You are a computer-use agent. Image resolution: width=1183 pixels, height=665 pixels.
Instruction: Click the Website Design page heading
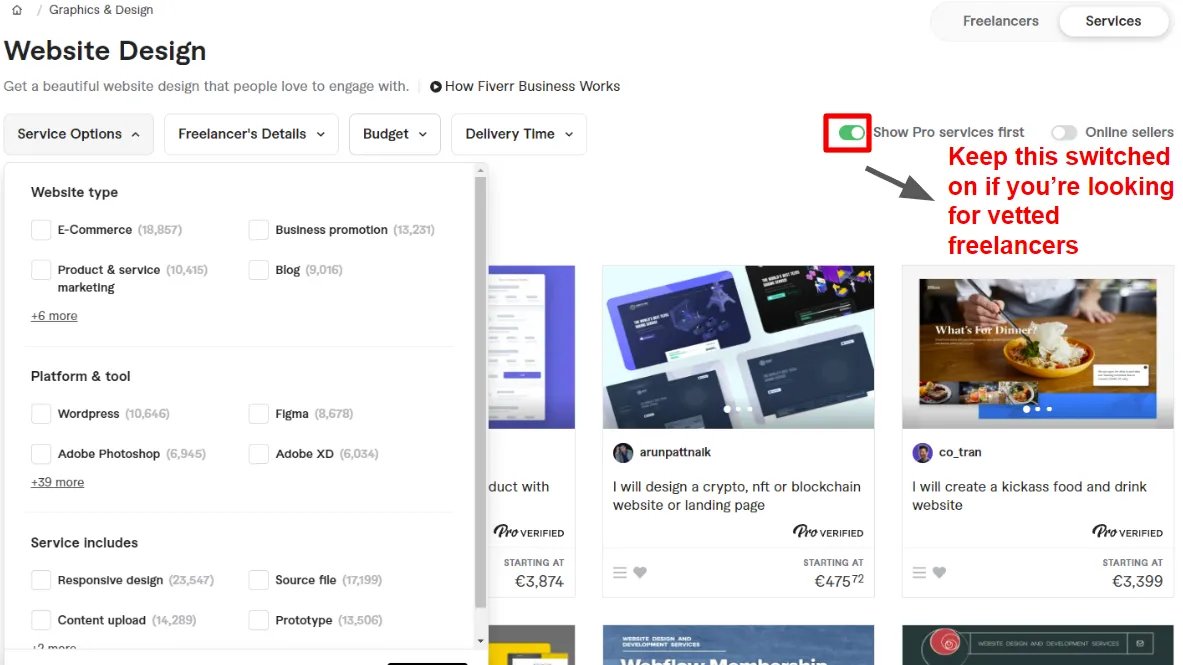pos(105,51)
